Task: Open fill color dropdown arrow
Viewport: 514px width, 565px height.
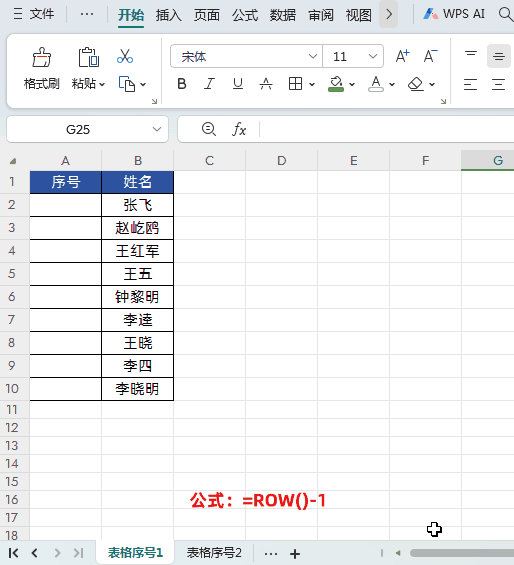Action: click(x=352, y=84)
